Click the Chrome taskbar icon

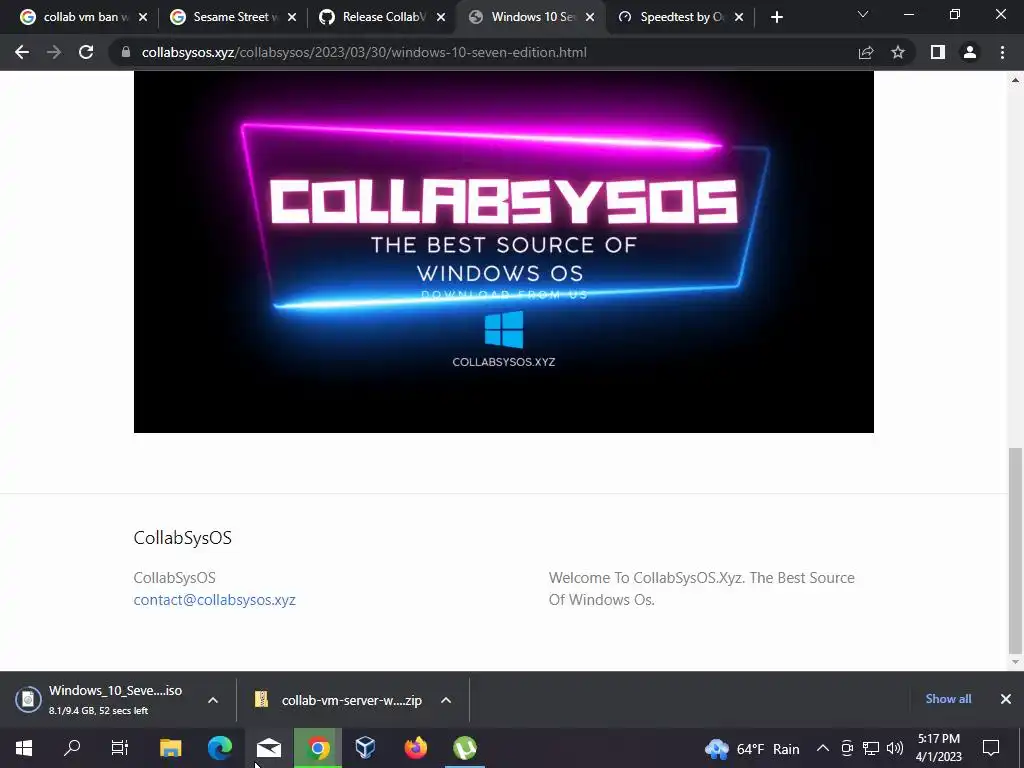[x=318, y=748]
